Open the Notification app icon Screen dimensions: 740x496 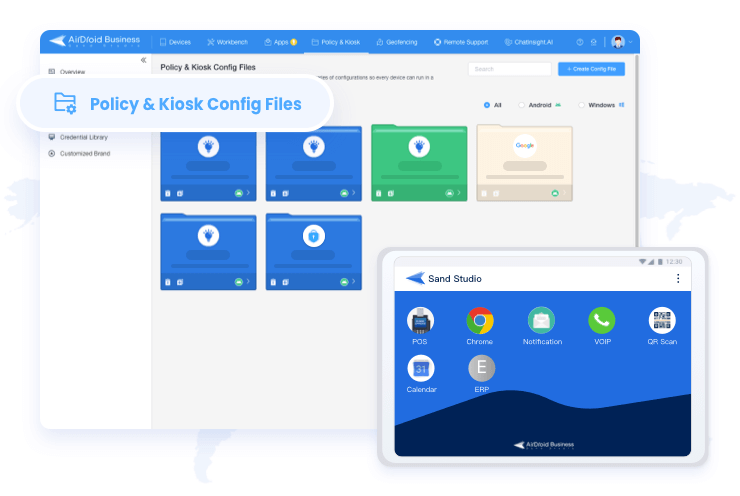[541, 321]
